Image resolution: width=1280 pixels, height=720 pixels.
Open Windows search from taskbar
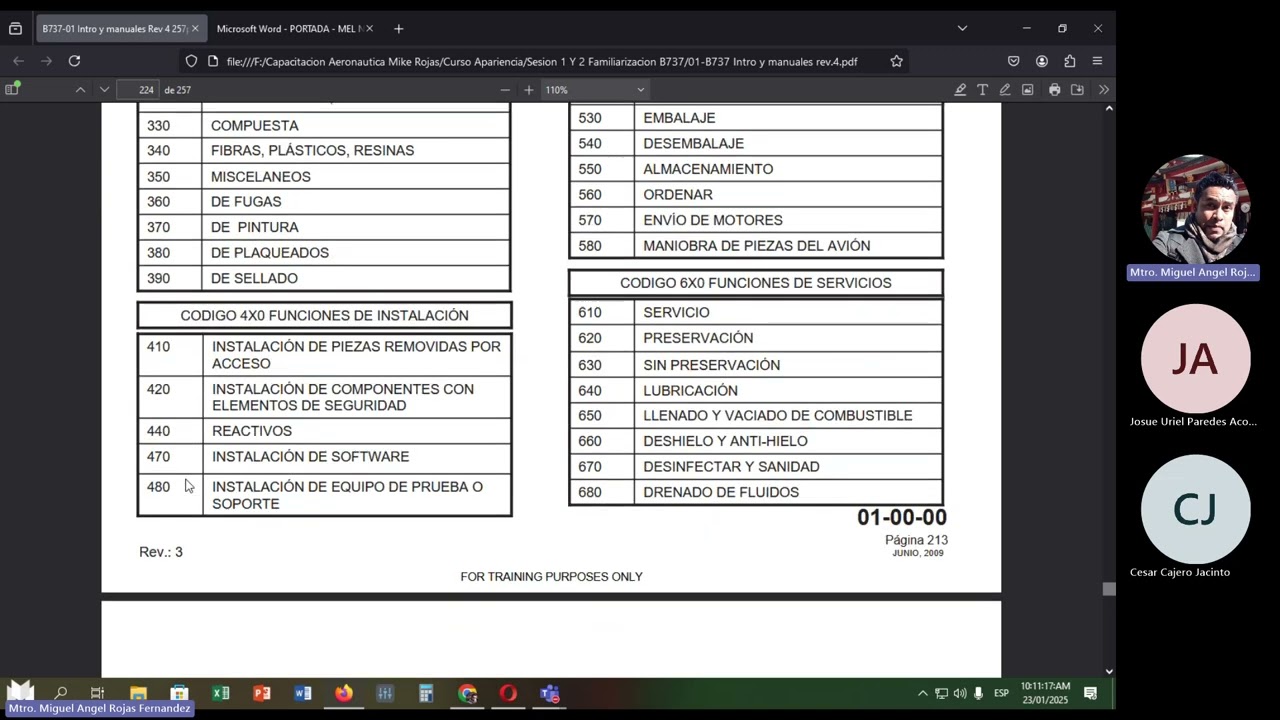pyautogui.click(x=60, y=693)
